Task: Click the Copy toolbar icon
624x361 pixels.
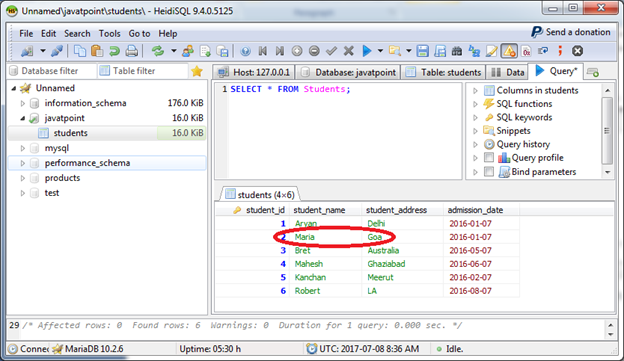Action: click(80, 51)
